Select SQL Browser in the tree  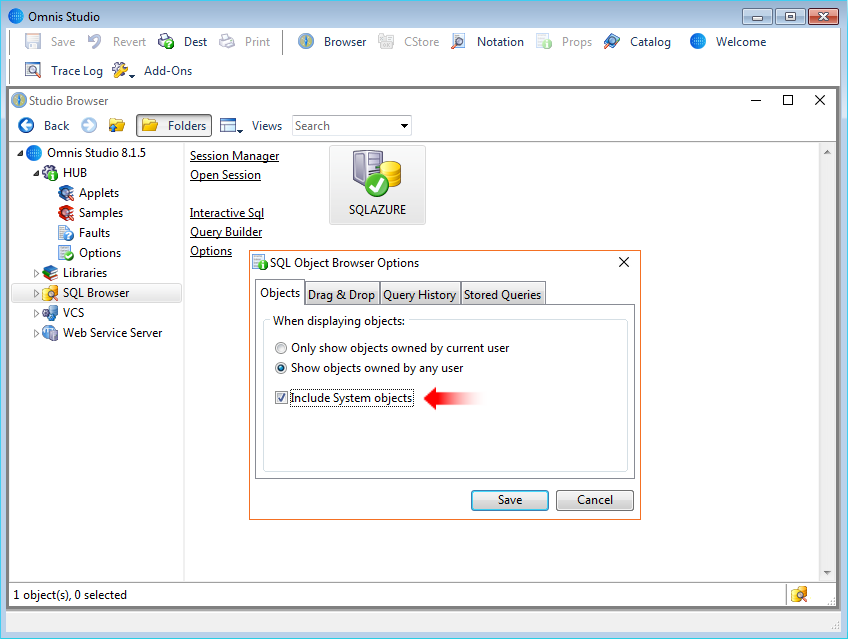(x=93, y=292)
